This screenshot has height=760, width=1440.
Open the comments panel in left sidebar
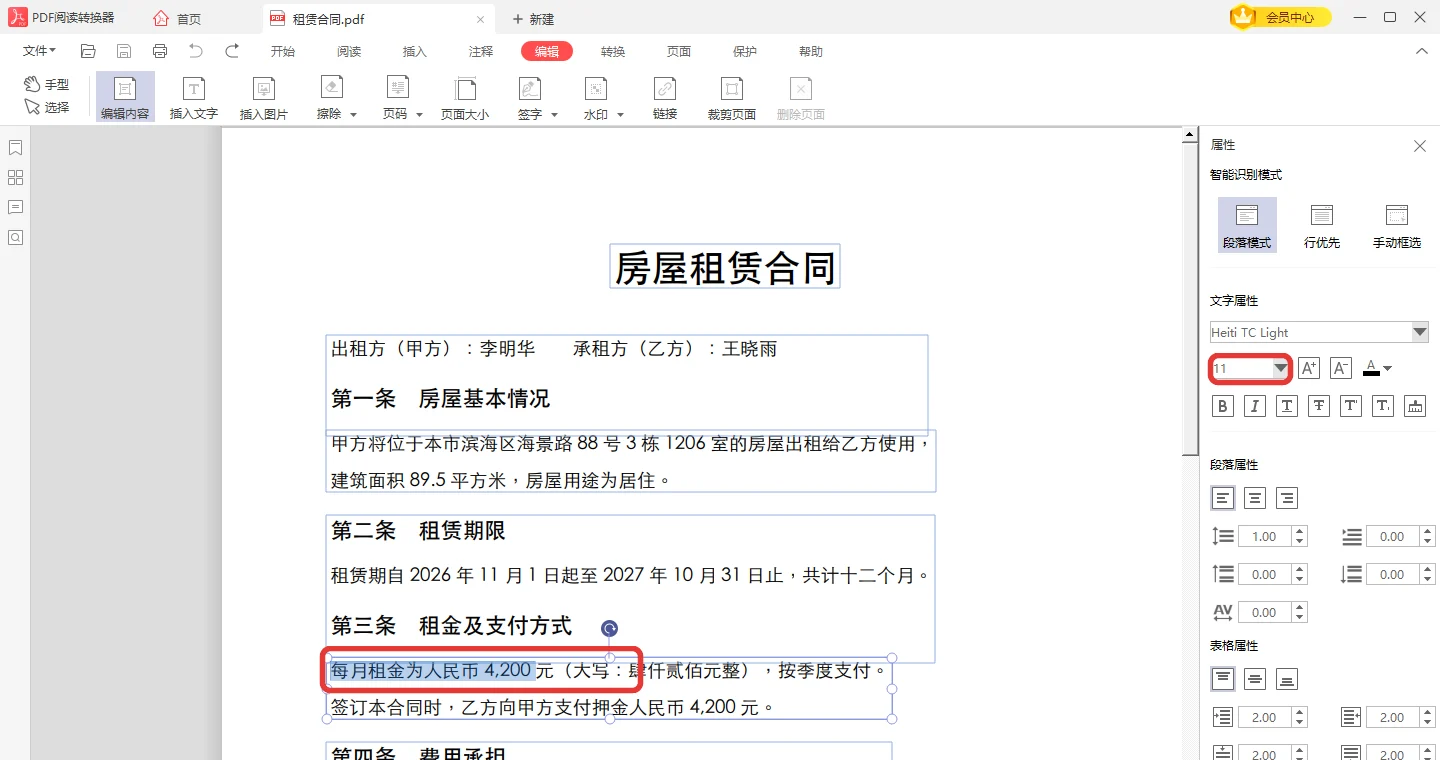coord(15,208)
